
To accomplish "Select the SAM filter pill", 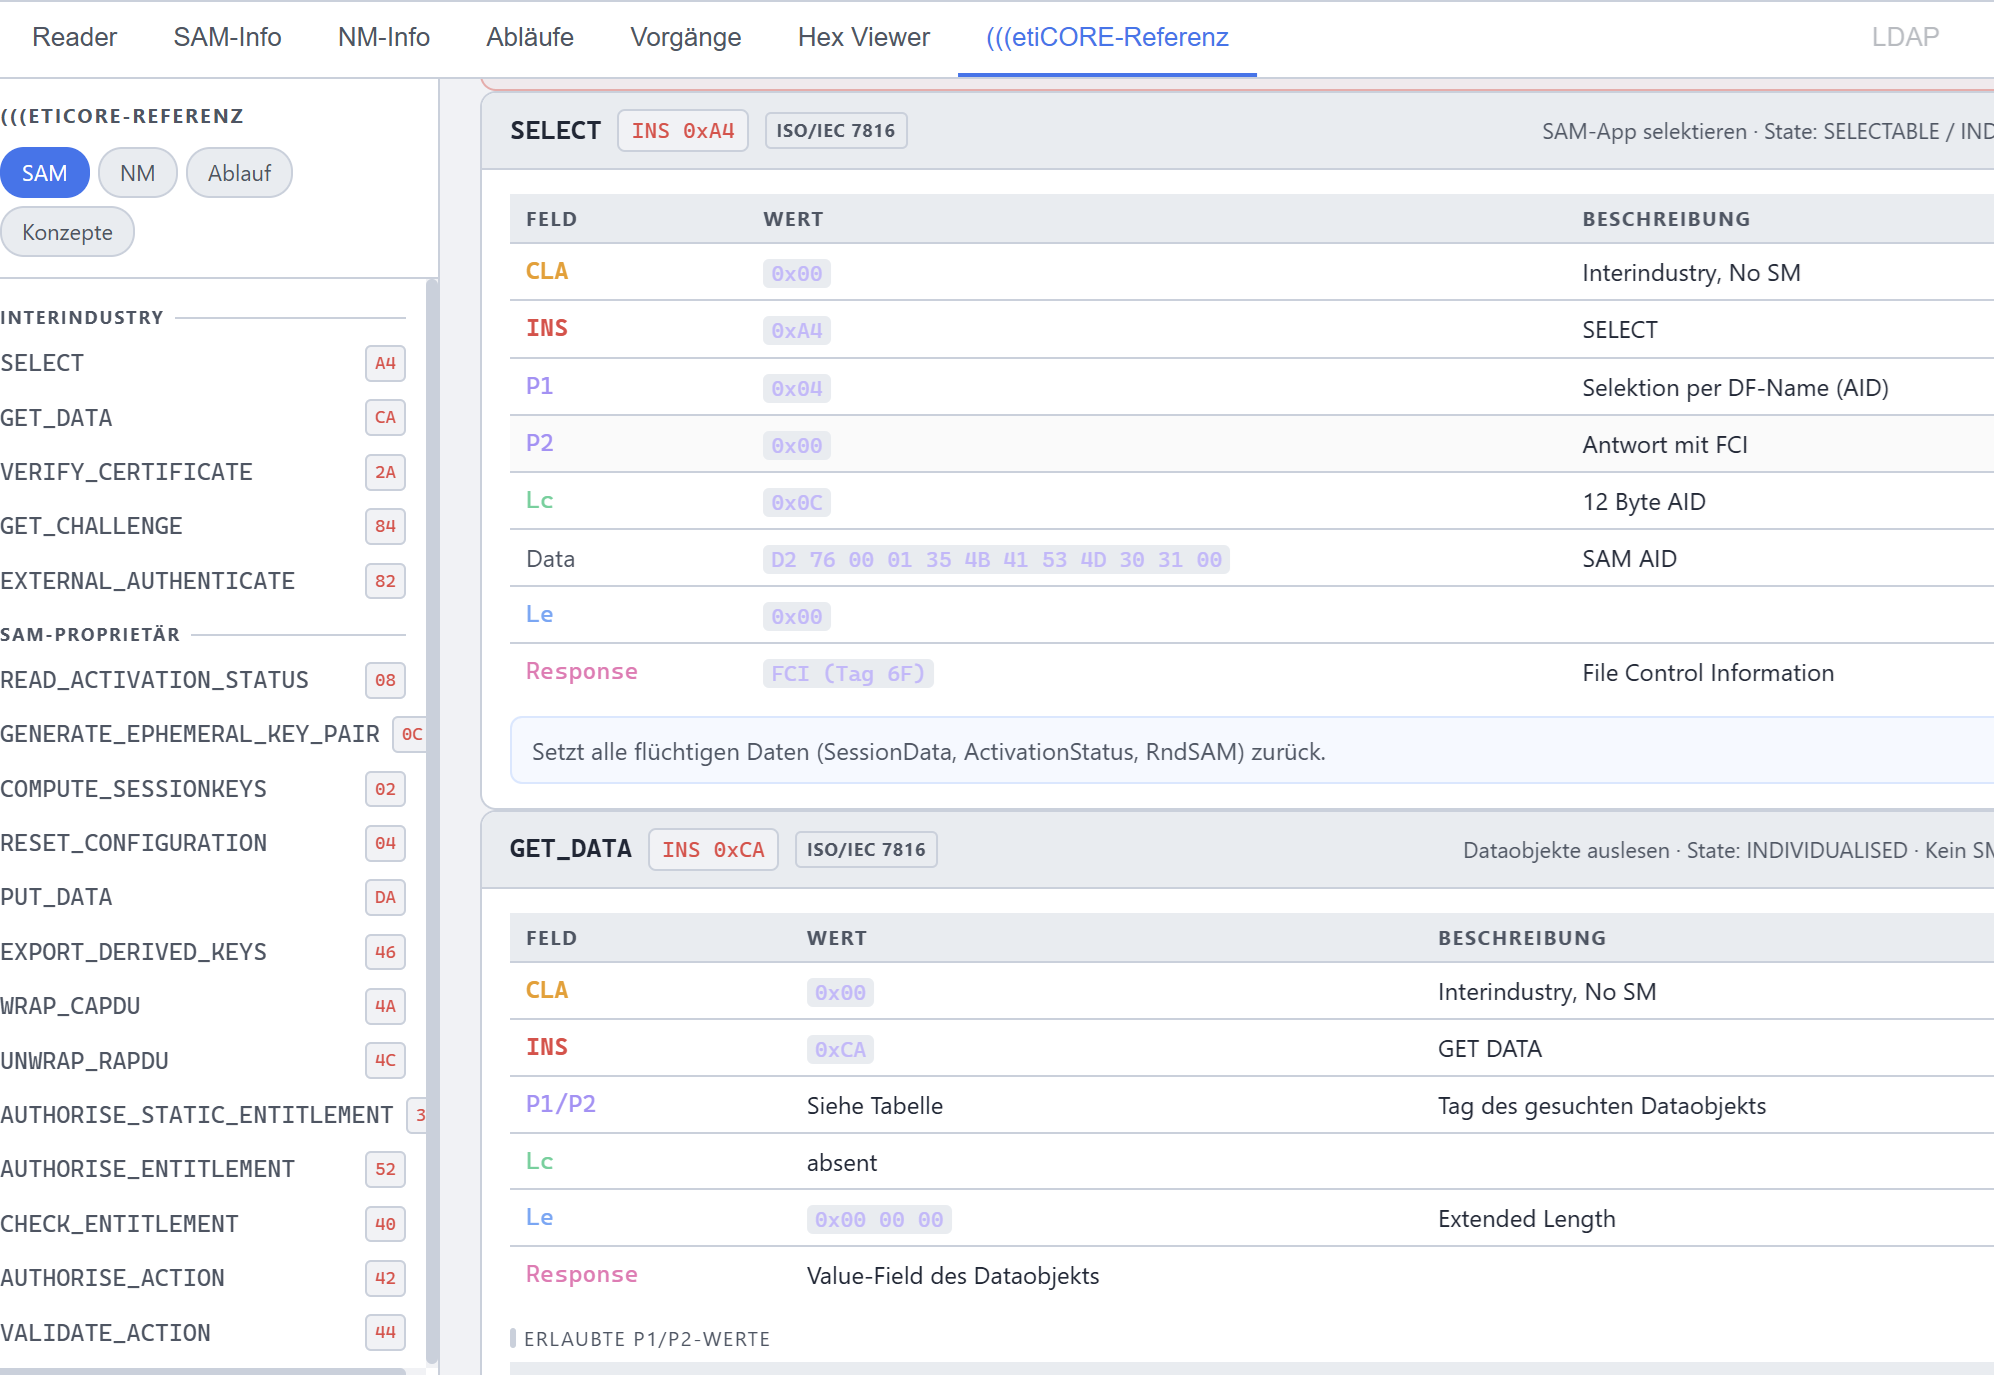I will coord(45,173).
